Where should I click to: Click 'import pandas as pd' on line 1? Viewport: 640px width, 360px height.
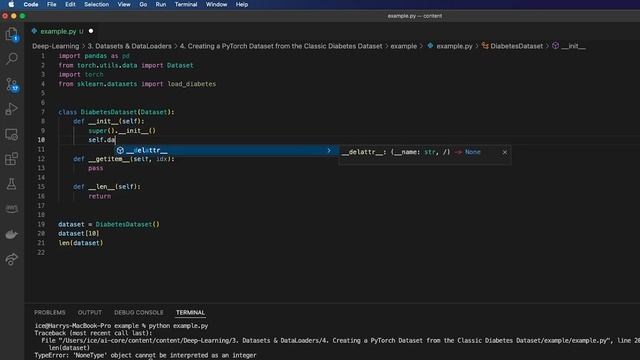pyautogui.click(x=94, y=56)
